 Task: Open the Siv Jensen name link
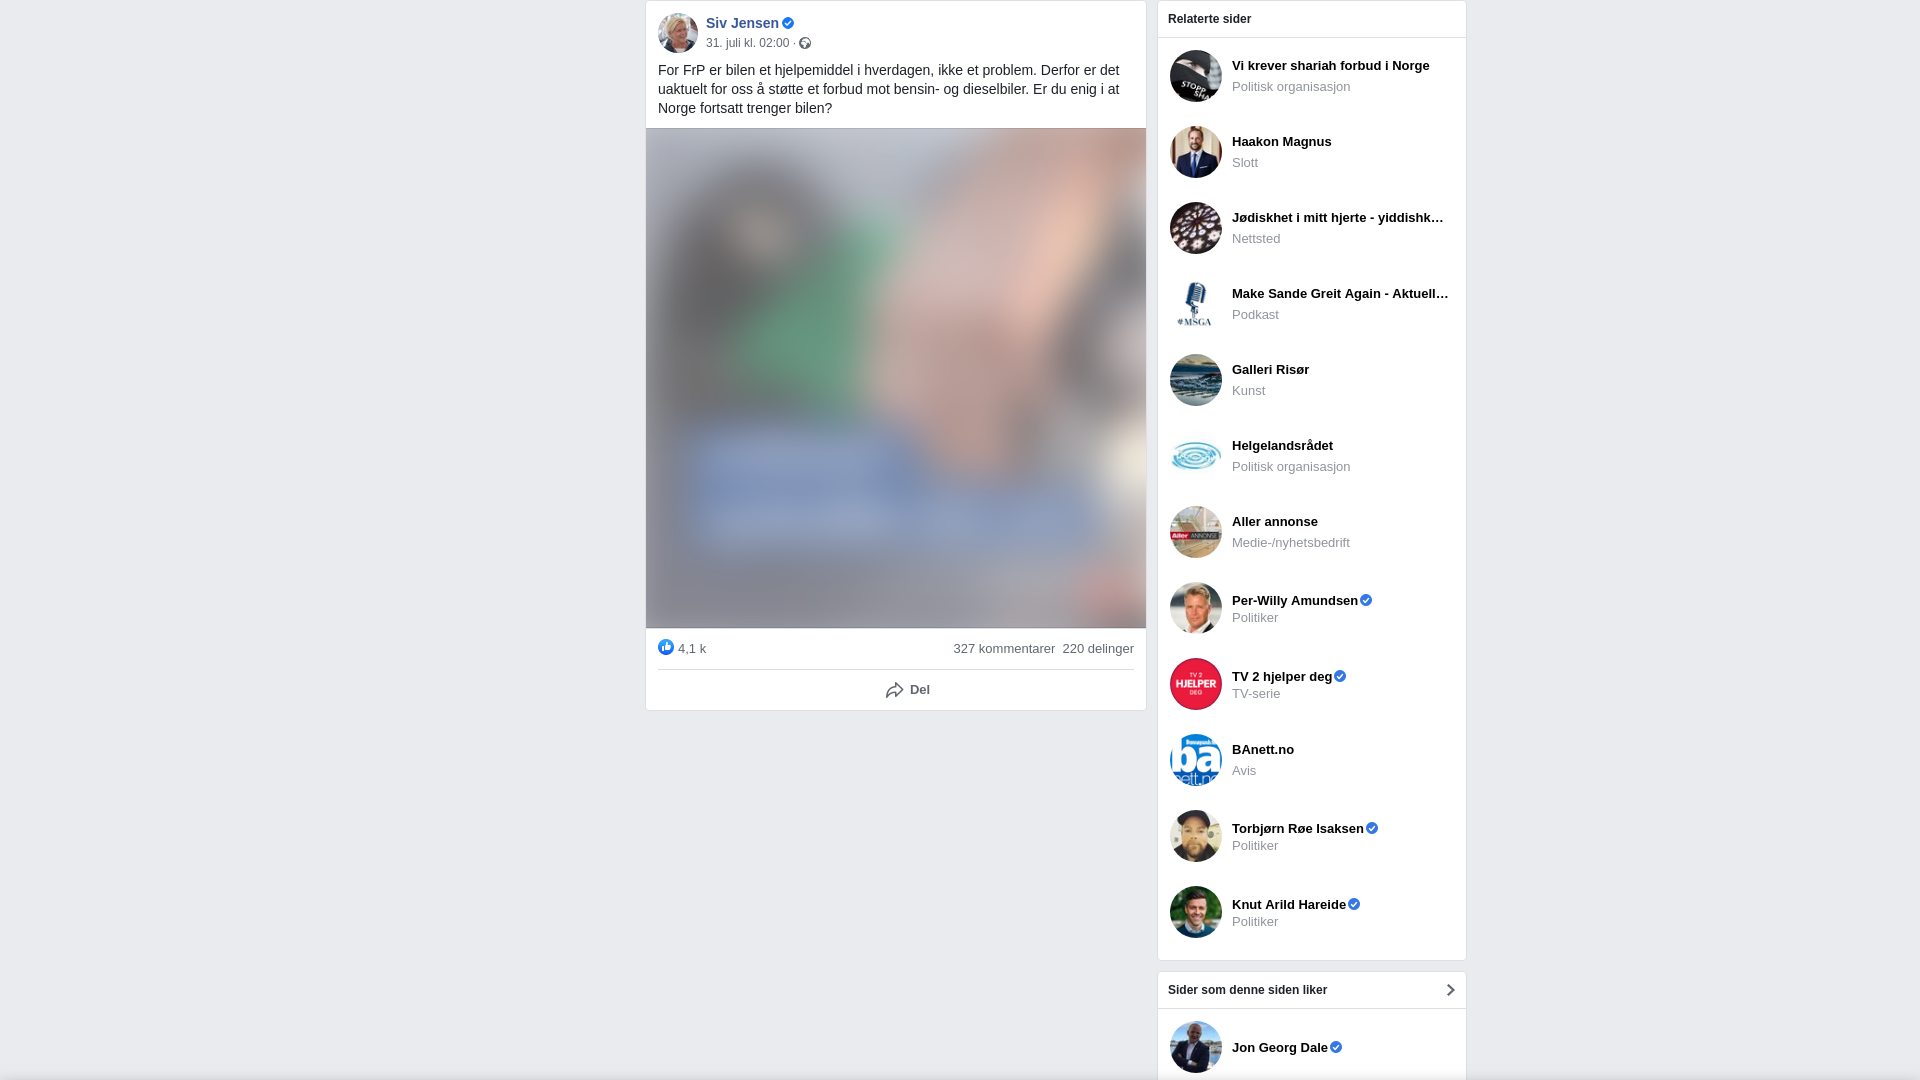(742, 23)
